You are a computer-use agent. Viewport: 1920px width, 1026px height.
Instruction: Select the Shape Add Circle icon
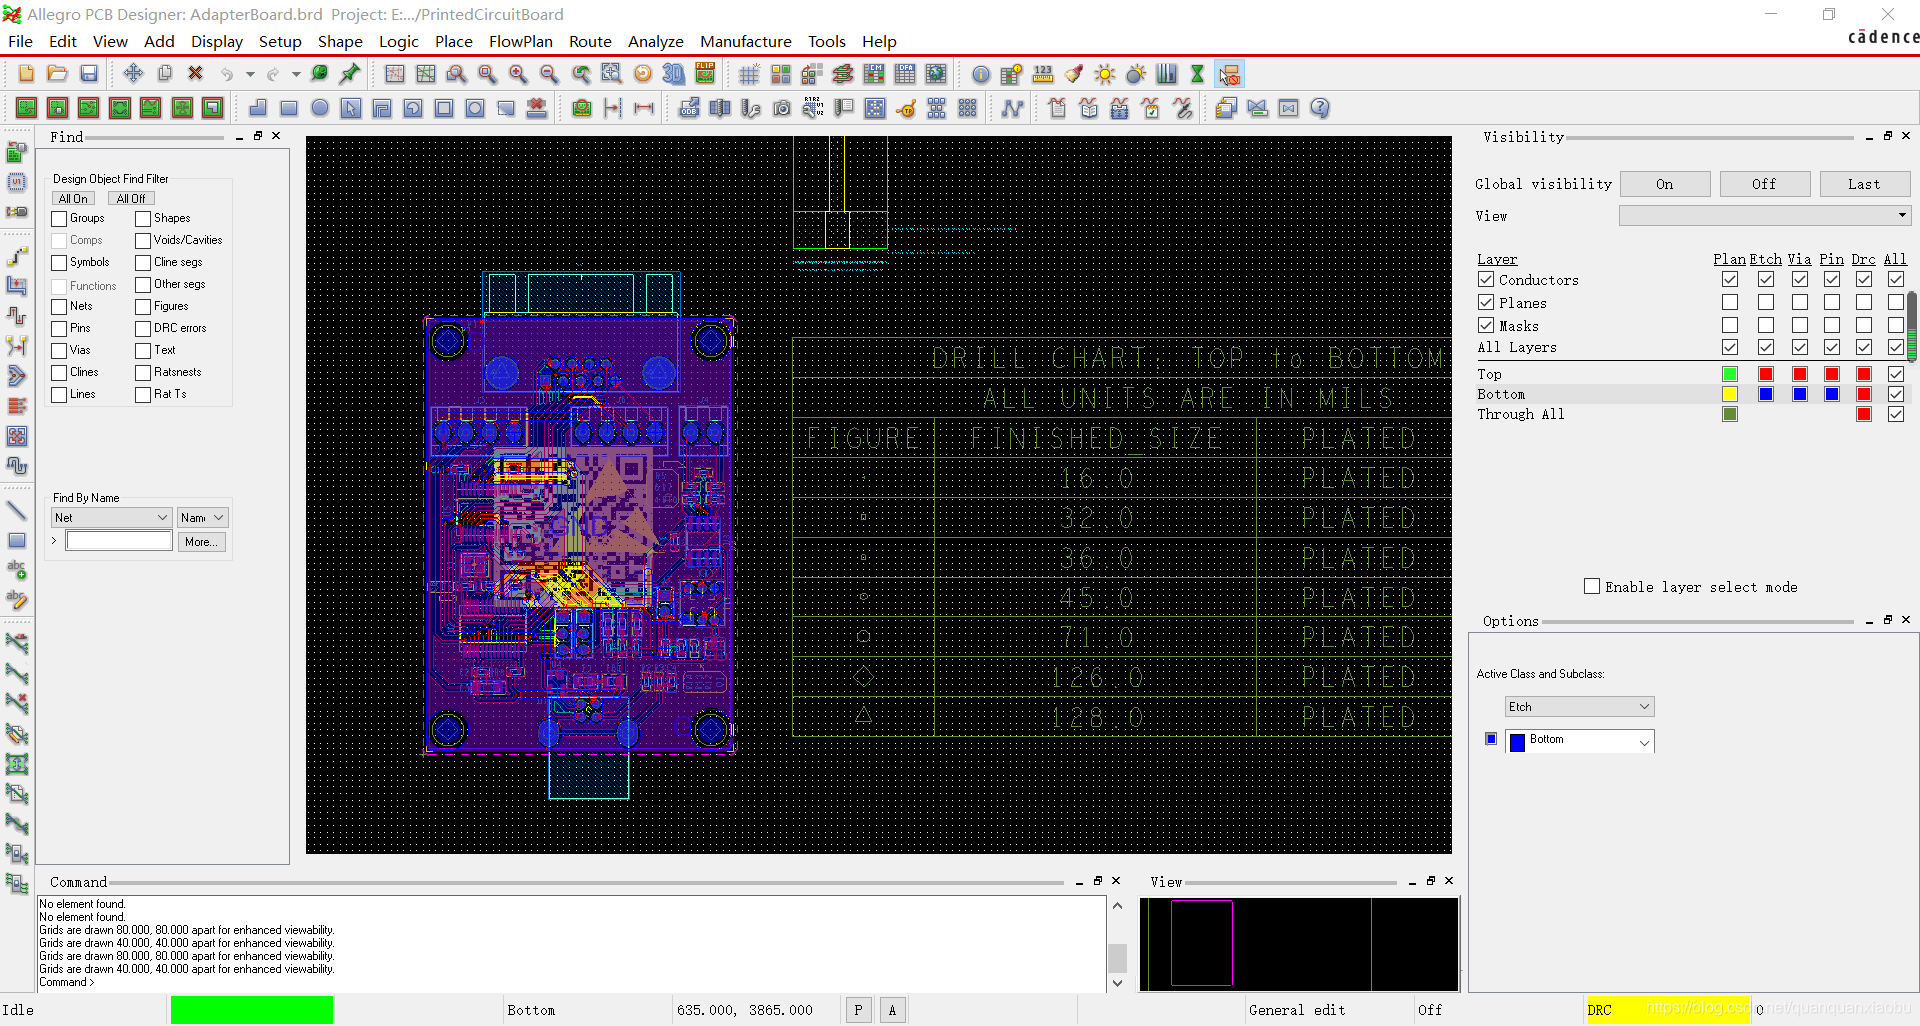point(320,108)
